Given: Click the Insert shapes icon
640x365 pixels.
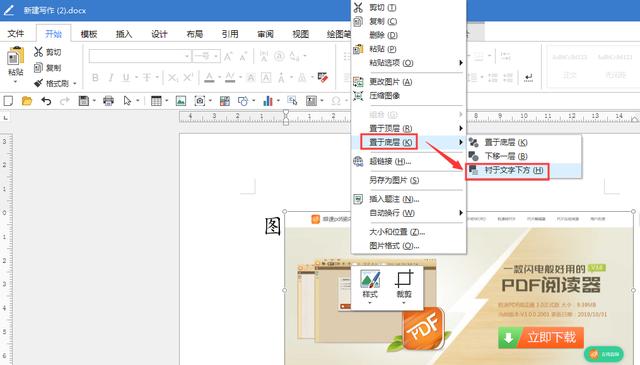Looking at the screenshot, I should click(243, 100).
